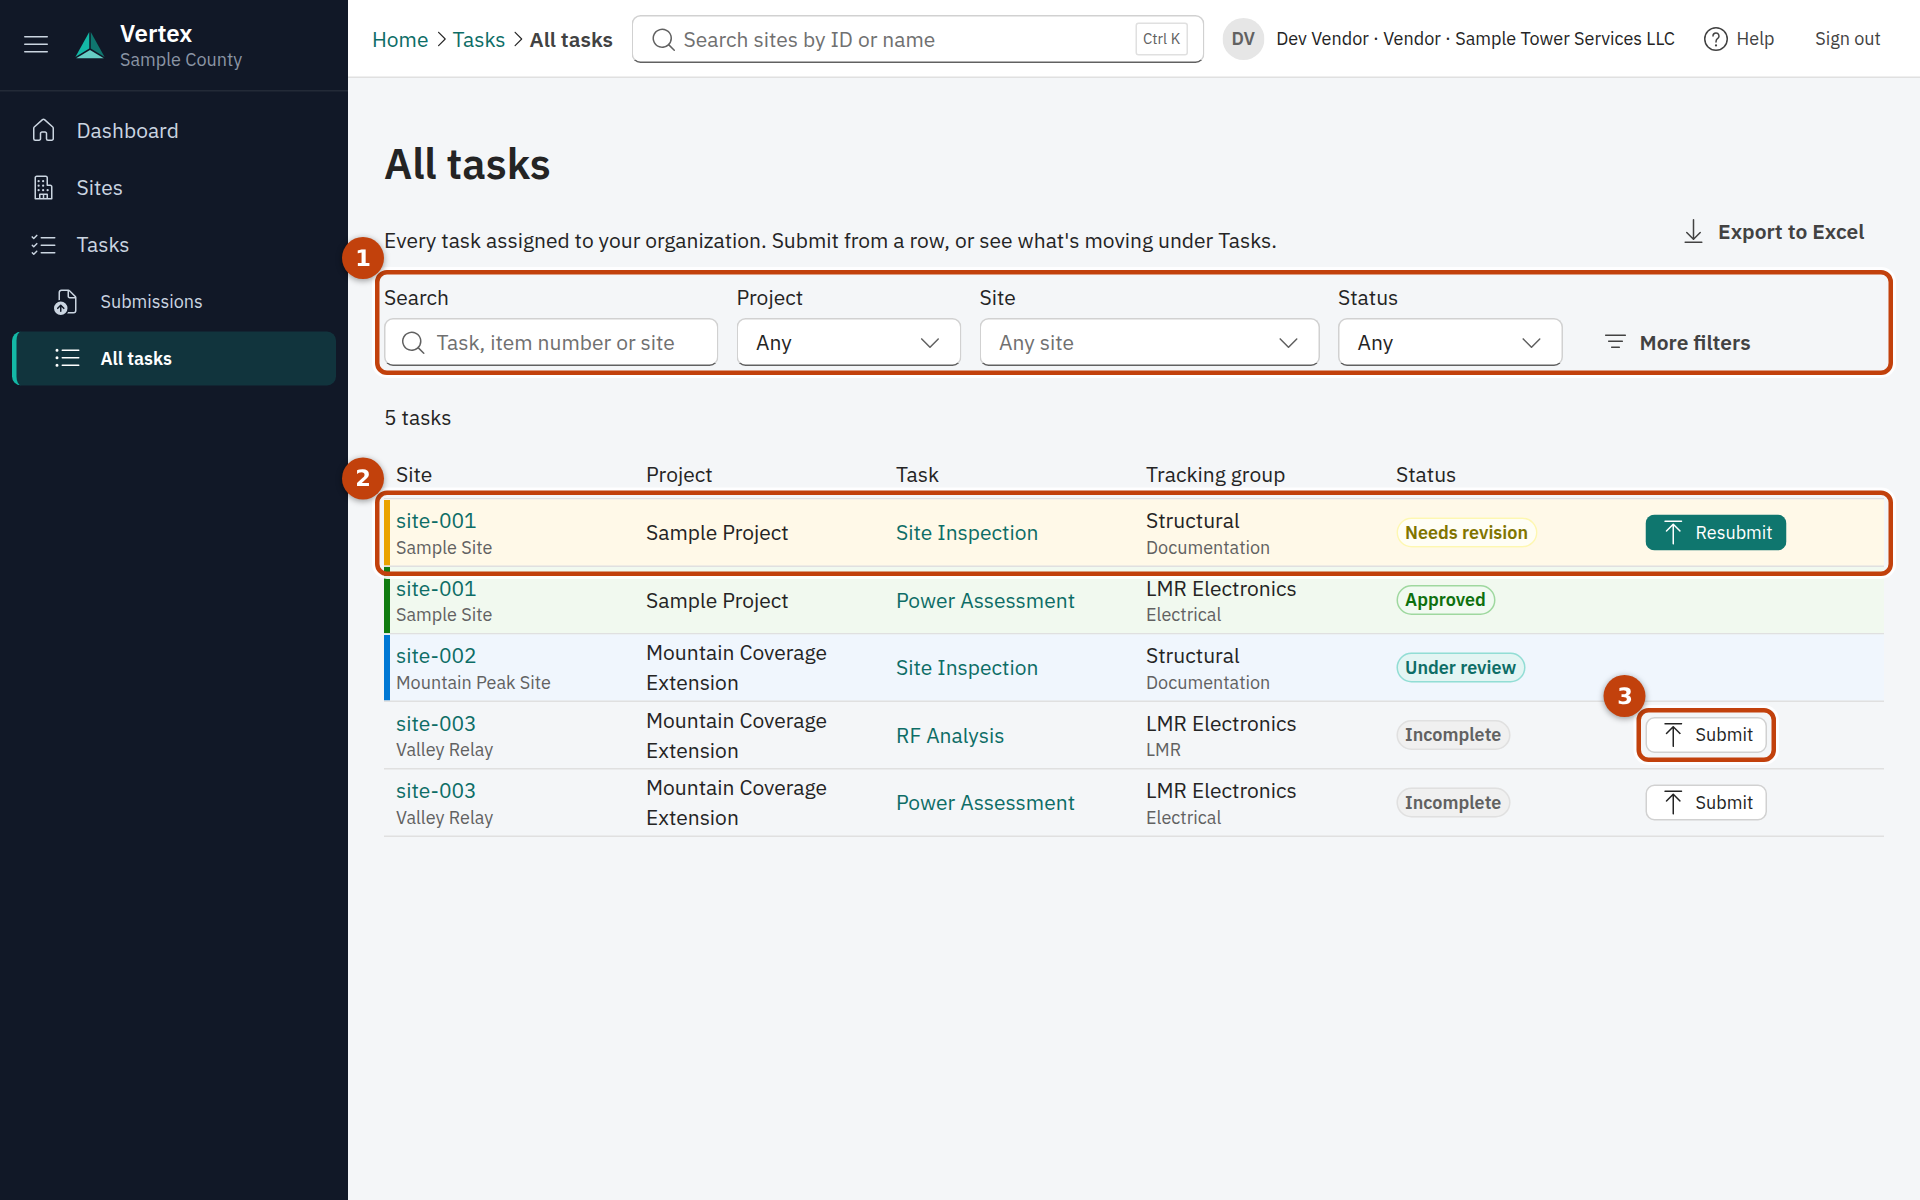Submit the site-003 Power Assessment task
This screenshot has width=1920, height=1200.
click(x=1705, y=802)
